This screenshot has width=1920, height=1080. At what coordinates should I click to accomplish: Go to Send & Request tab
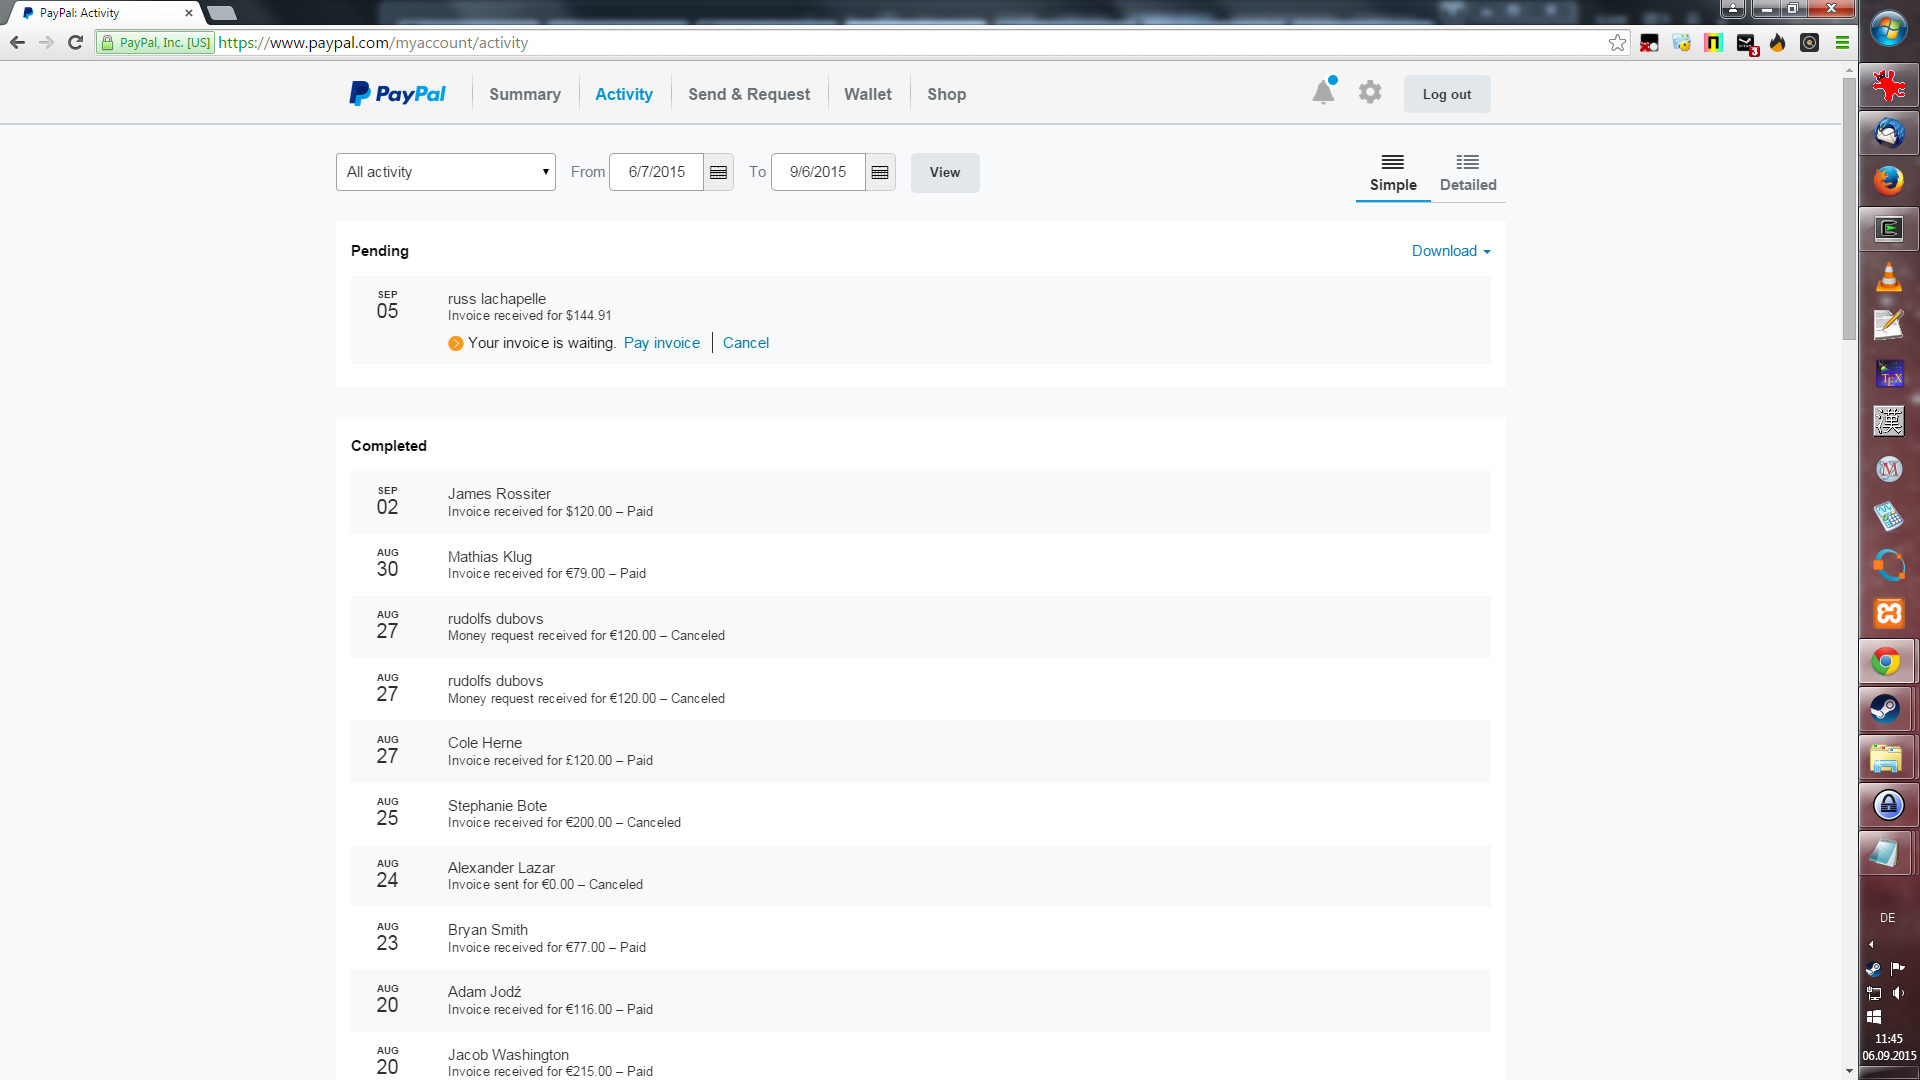point(749,94)
